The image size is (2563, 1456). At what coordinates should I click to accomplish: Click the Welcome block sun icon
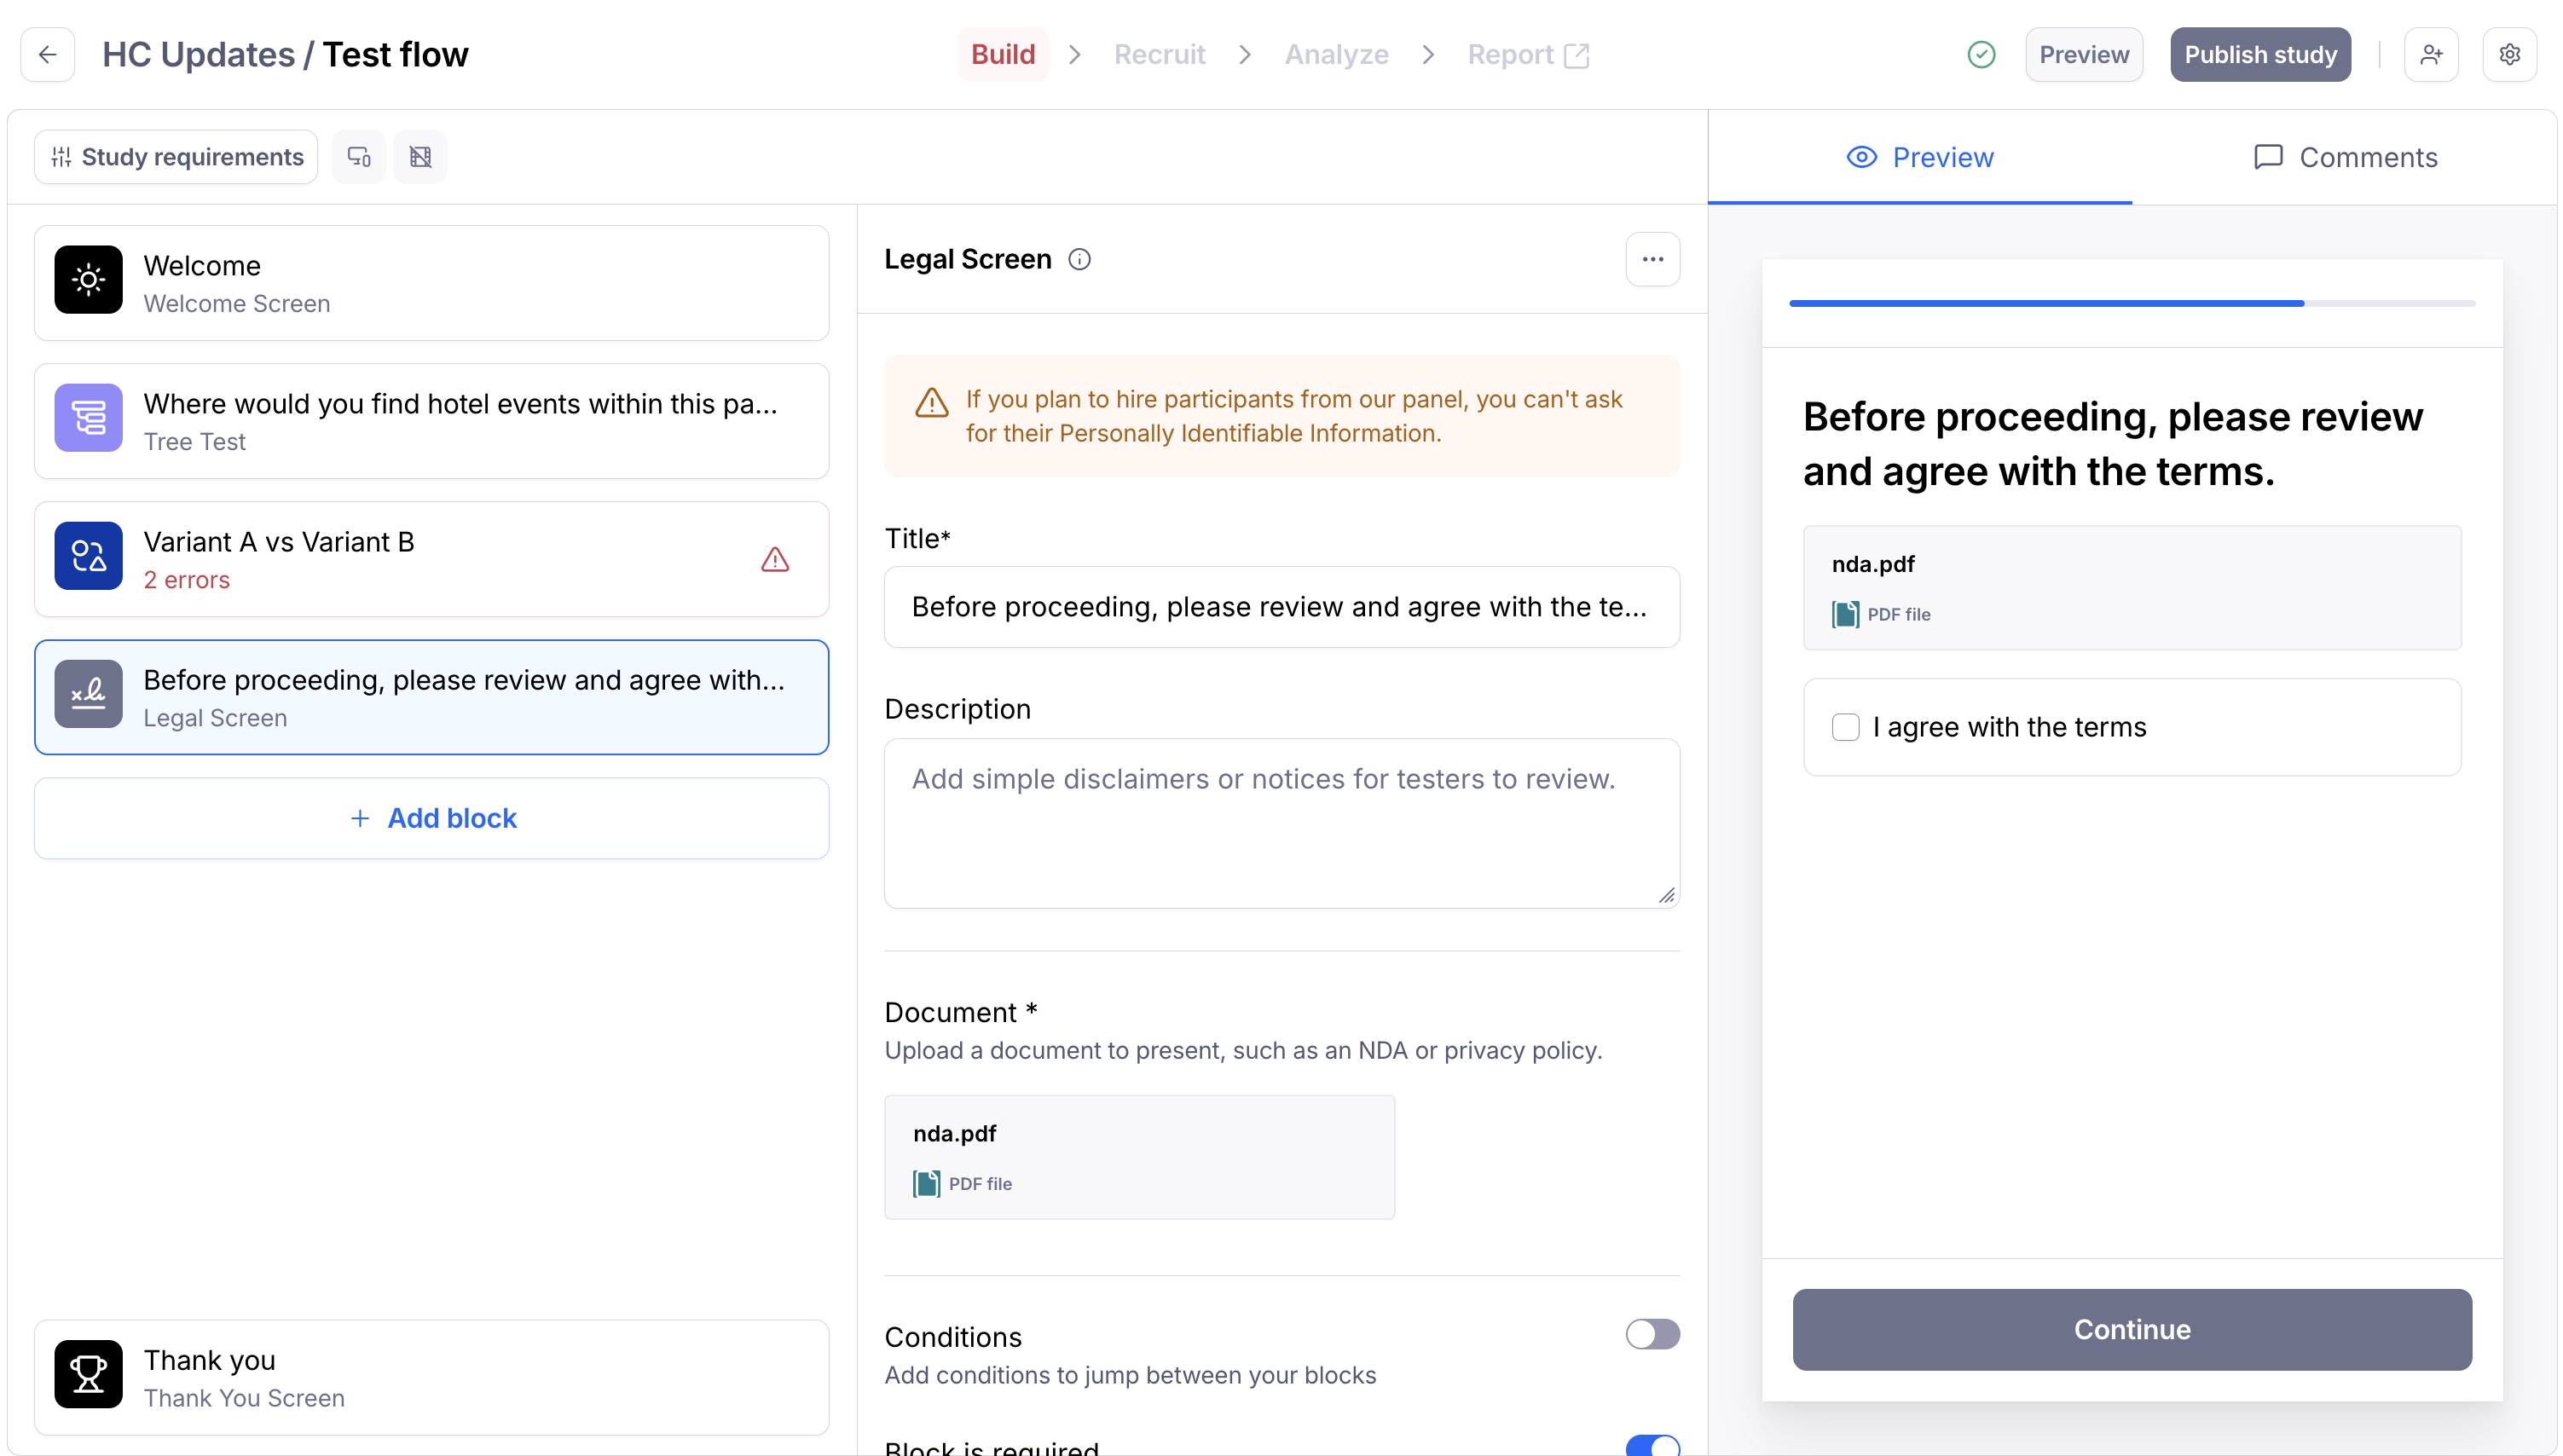[x=88, y=280]
